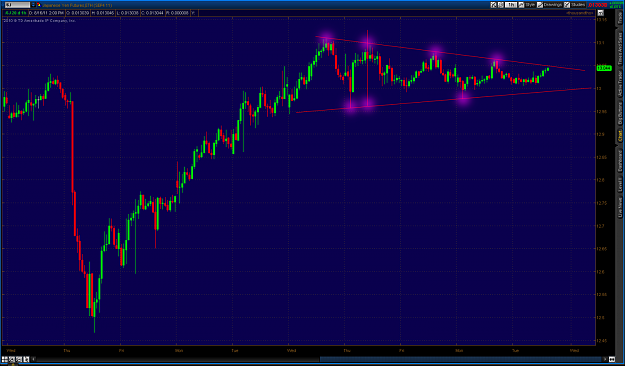This screenshot has width=625, height=366.
Task: Click the small icon above the price axis
Action: (x=601, y=13)
